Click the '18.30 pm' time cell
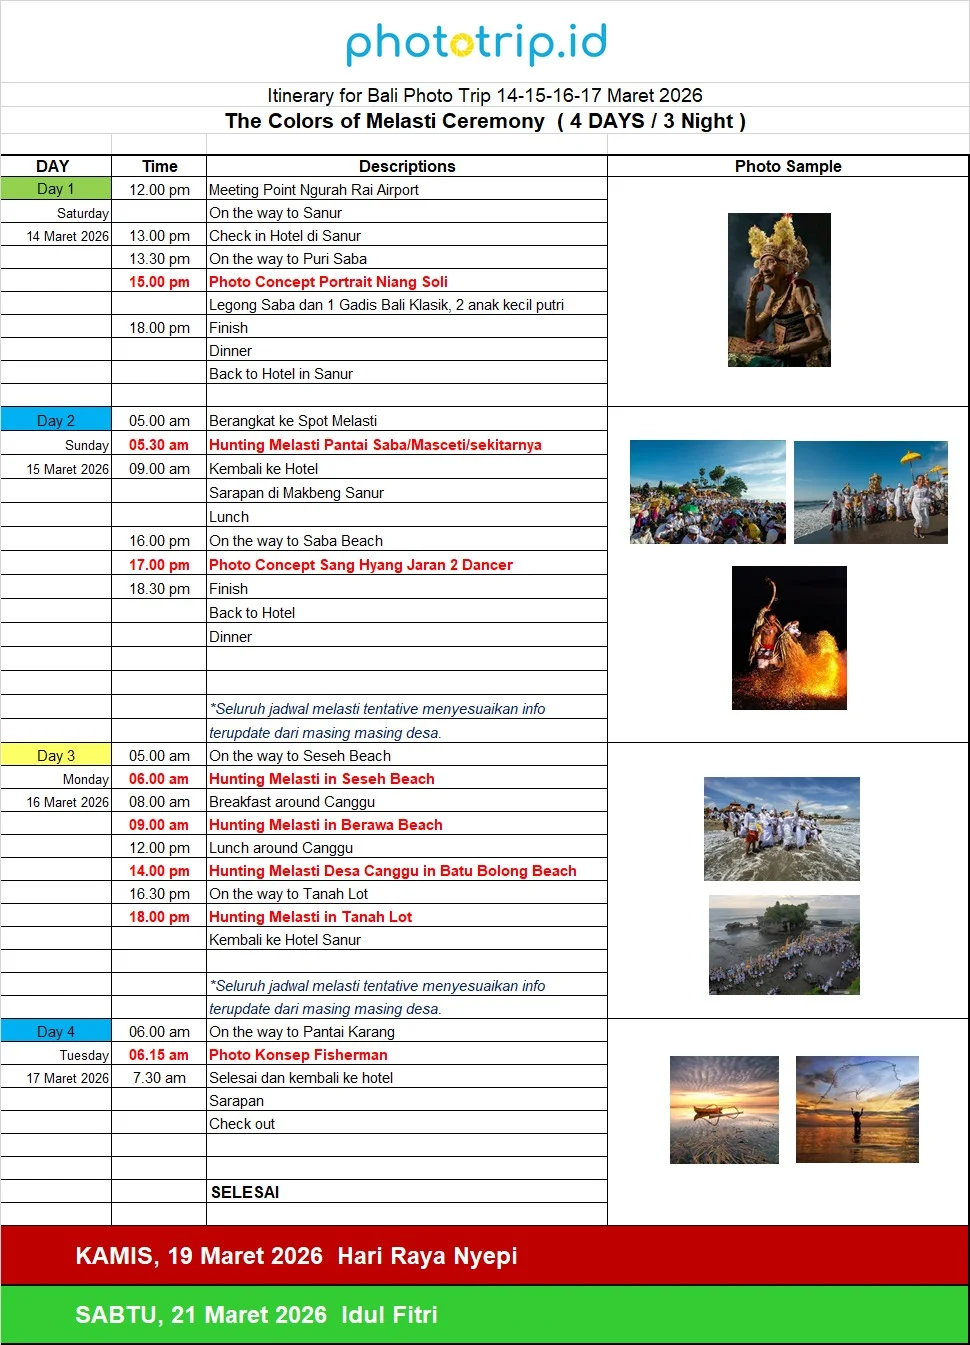The height and width of the screenshot is (1345, 970). point(159,588)
